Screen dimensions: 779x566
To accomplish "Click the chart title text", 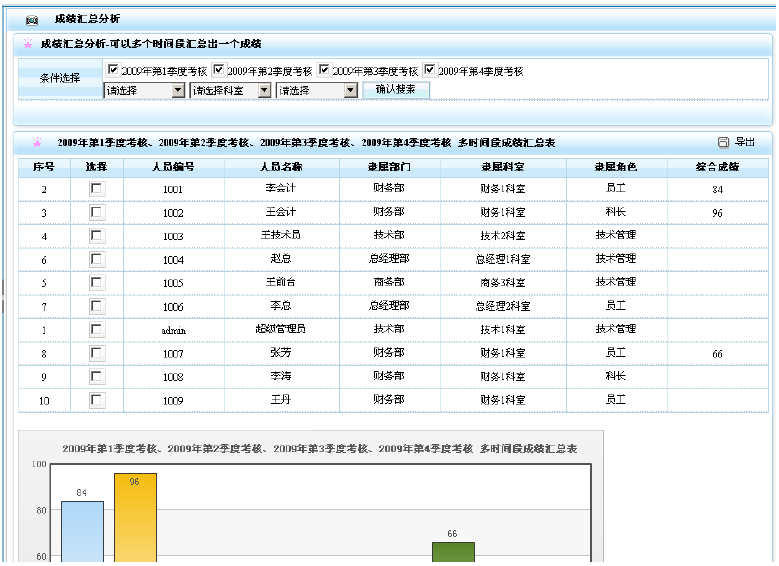I will 319,449.
